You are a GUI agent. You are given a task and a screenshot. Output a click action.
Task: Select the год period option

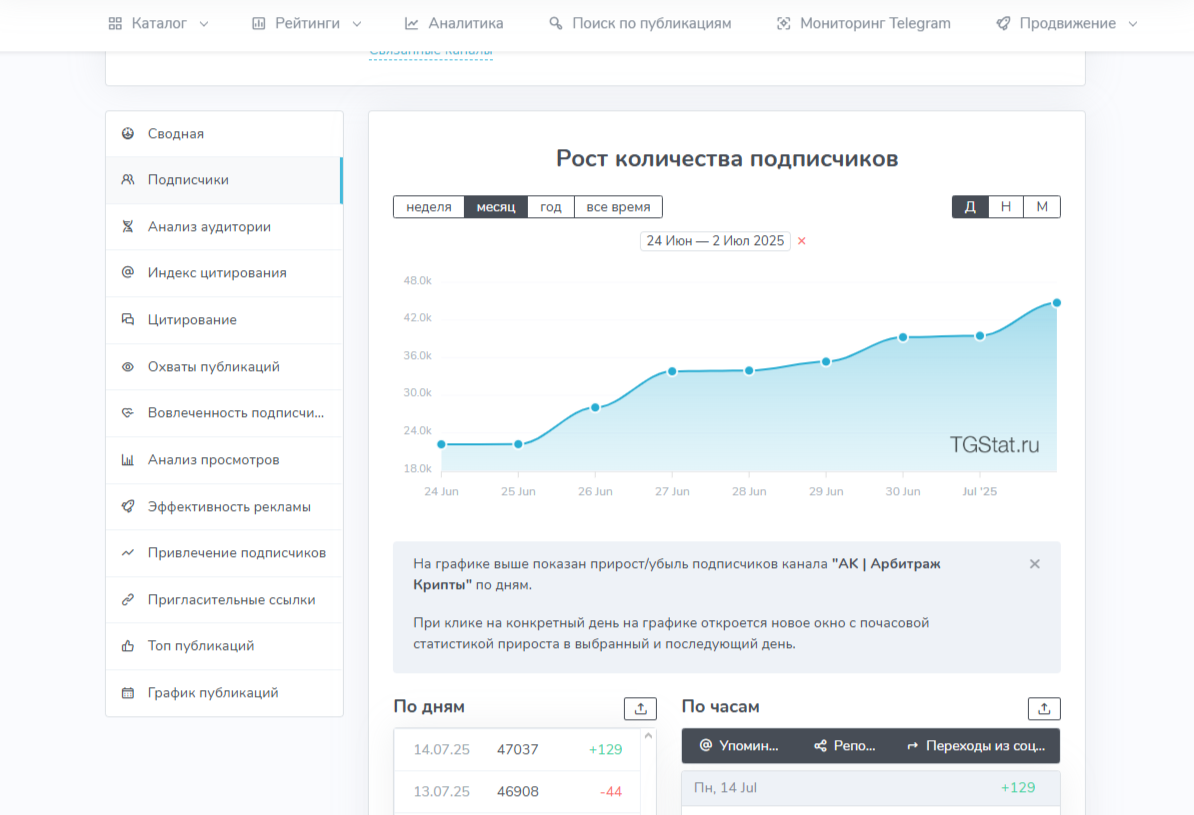tap(551, 207)
